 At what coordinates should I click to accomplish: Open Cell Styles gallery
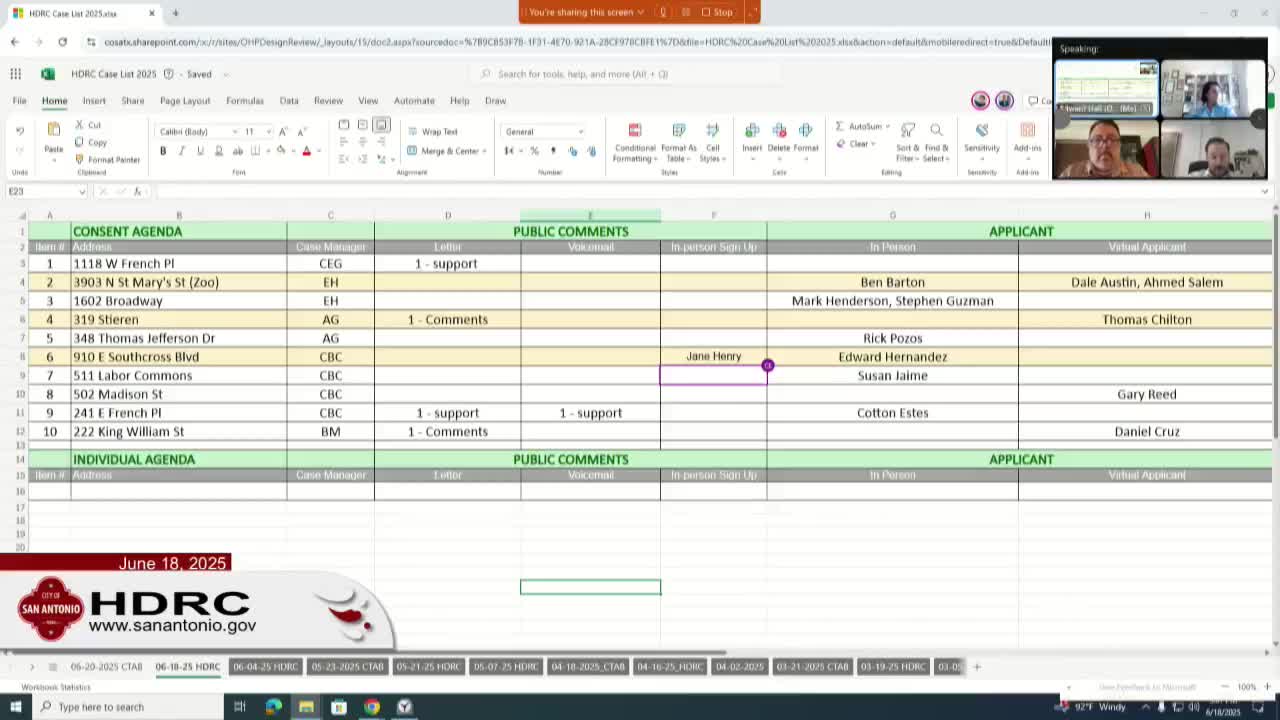(x=712, y=143)
